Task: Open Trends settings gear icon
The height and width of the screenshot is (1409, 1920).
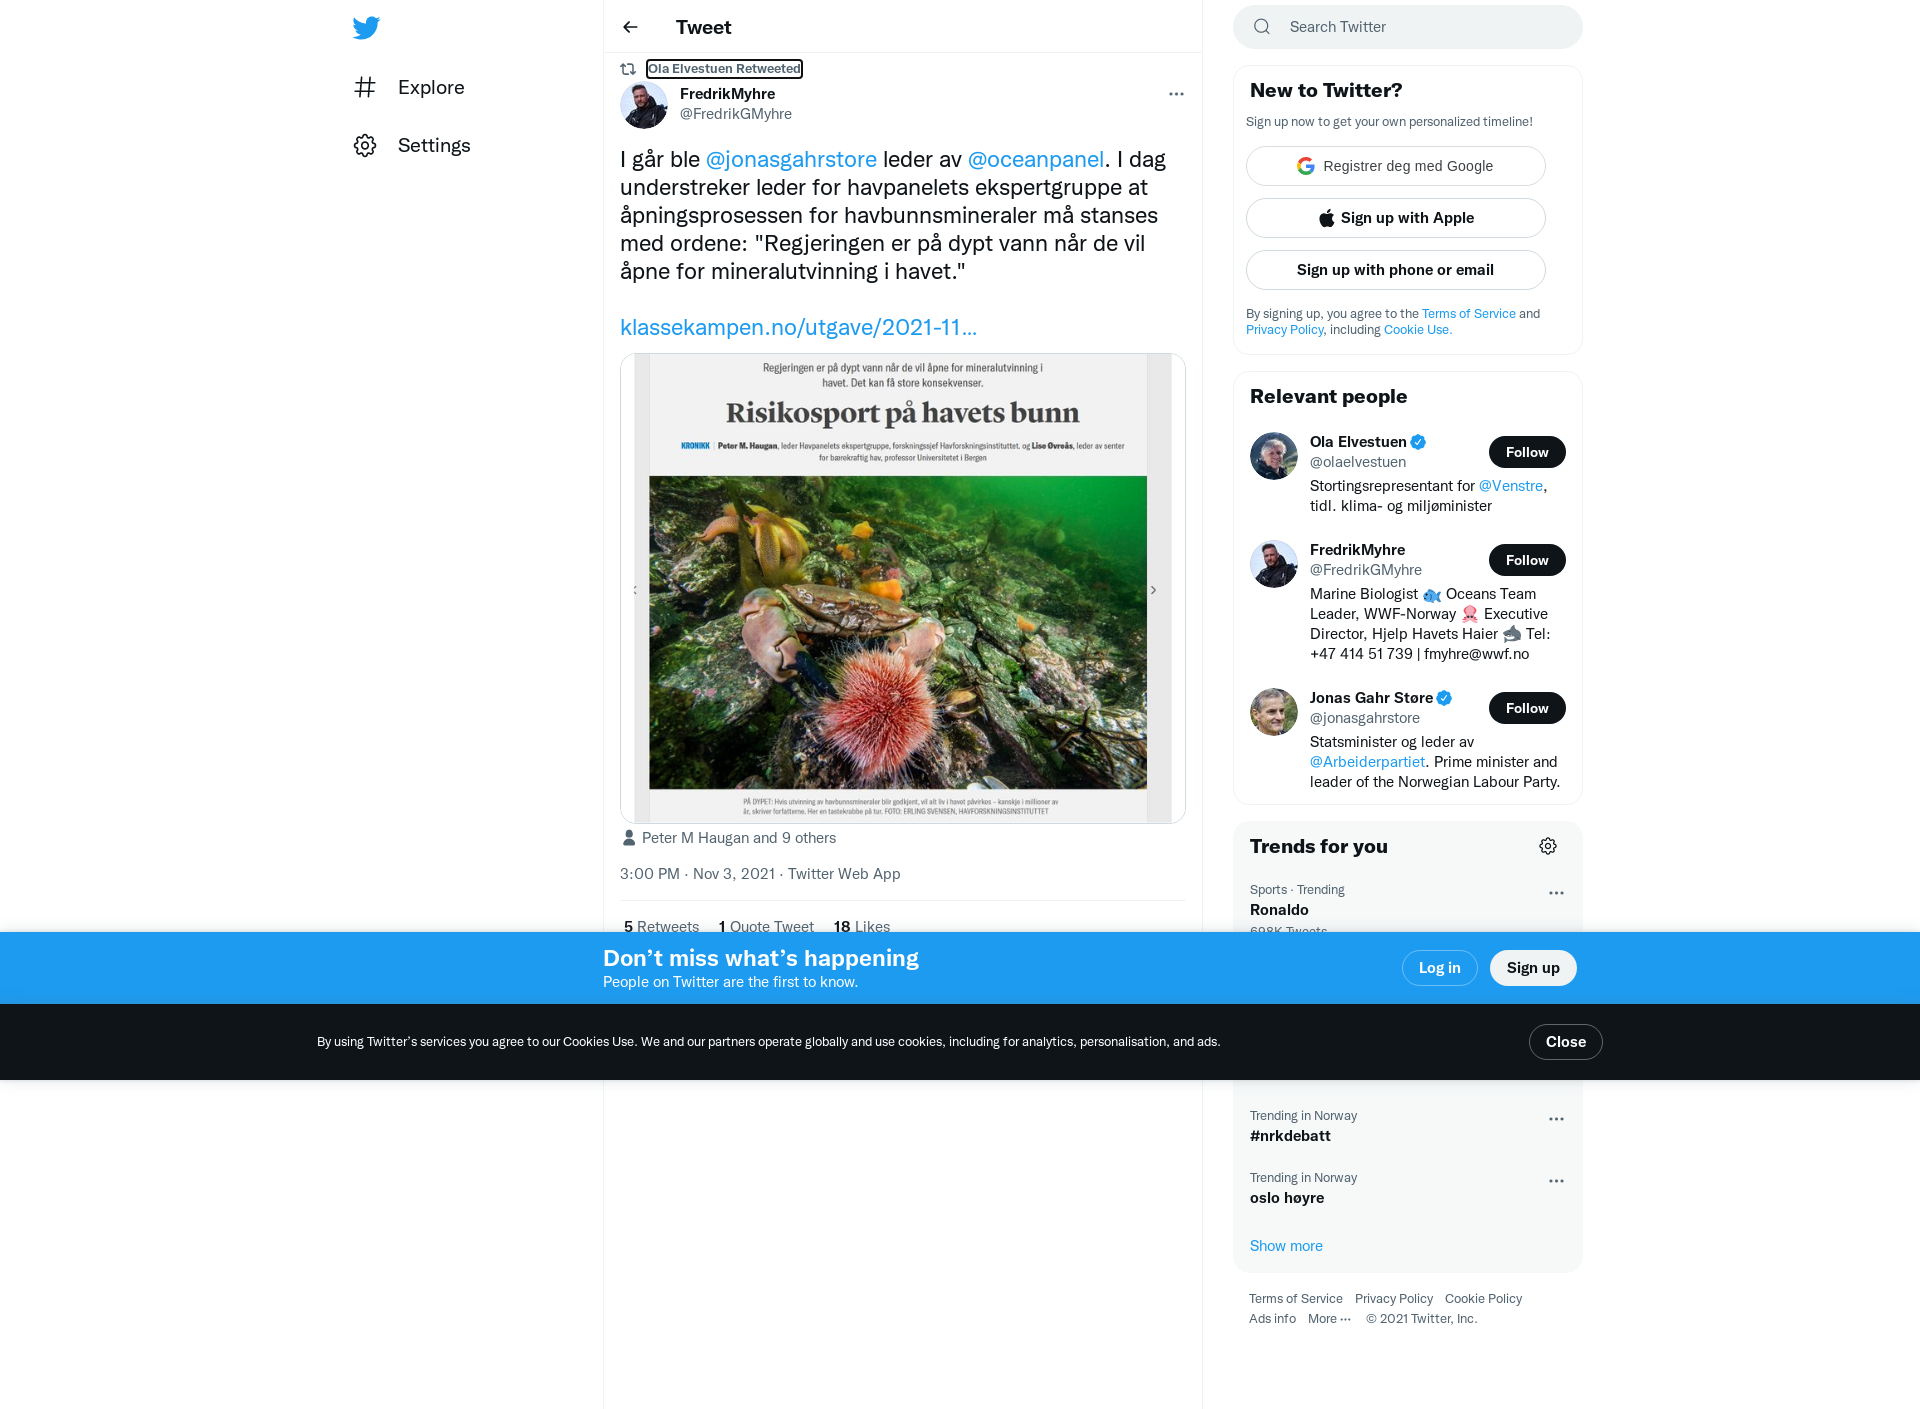Action: tap(1548, 846)
